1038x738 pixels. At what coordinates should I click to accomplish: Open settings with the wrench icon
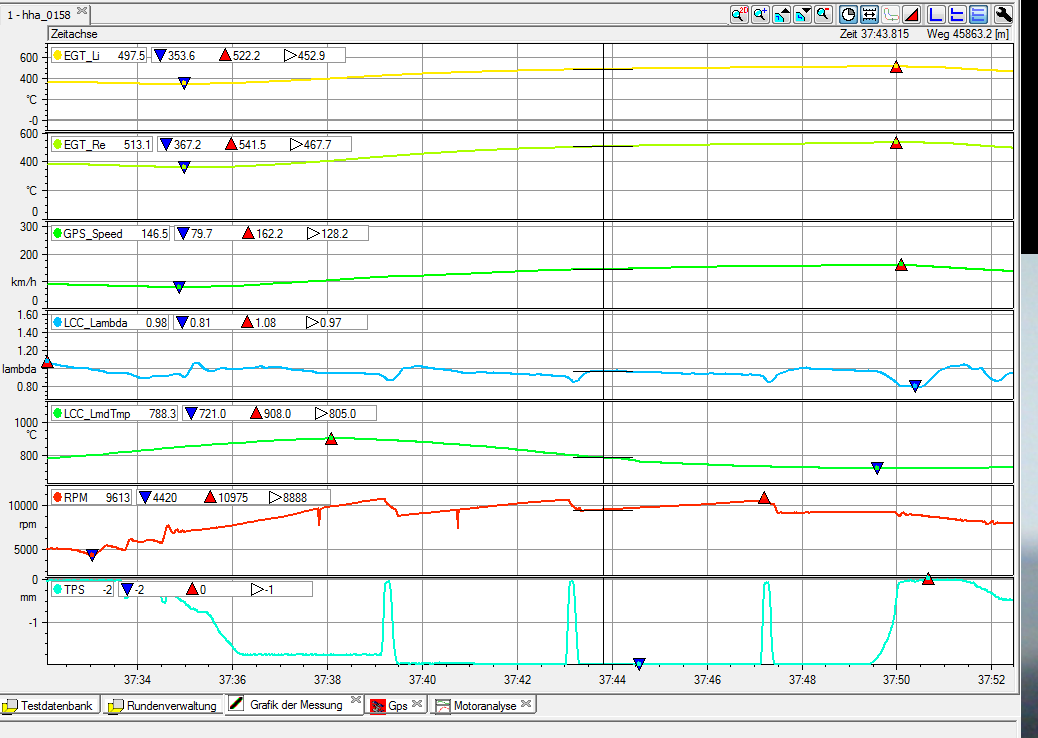pos(1004,14)
